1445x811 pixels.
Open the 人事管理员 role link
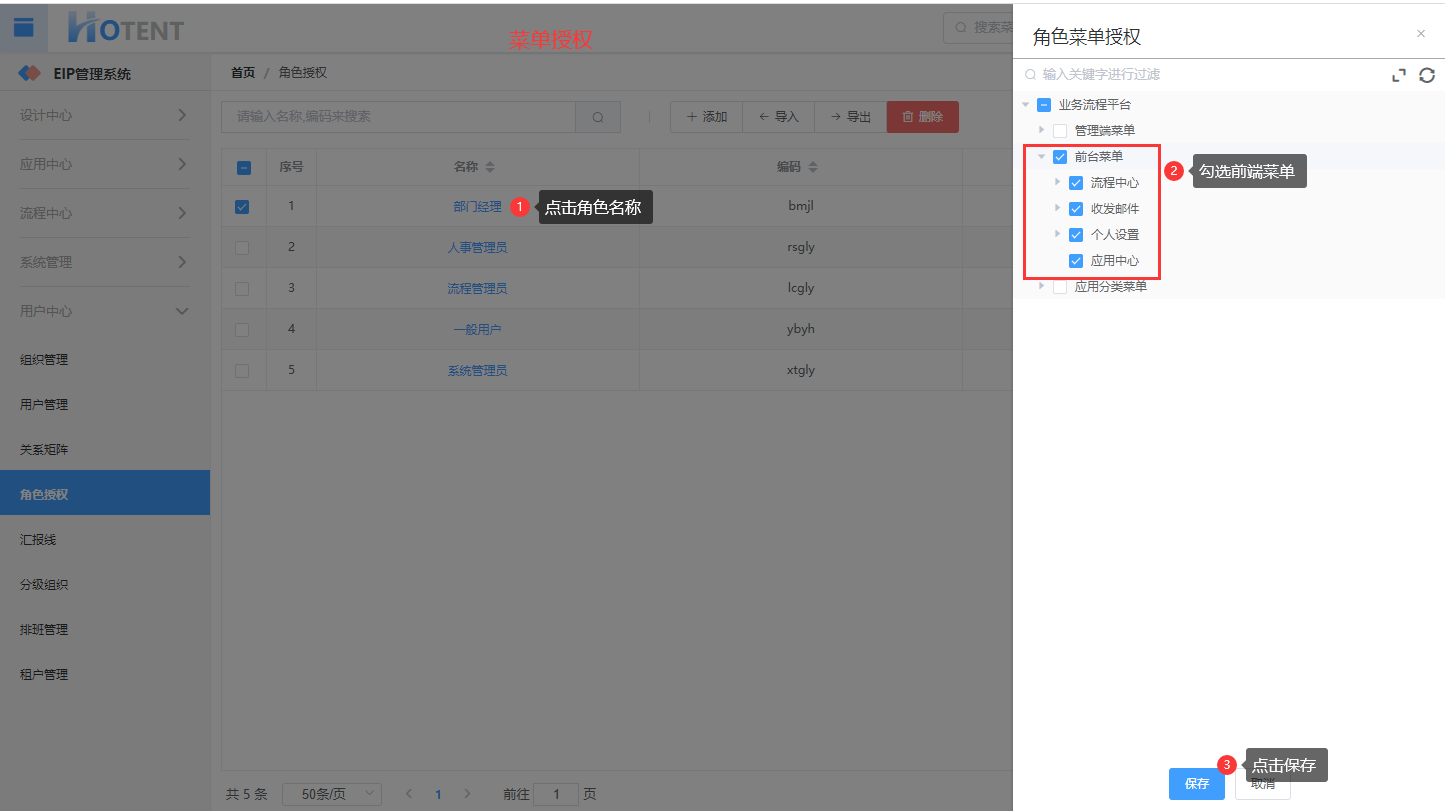[477, 248]
